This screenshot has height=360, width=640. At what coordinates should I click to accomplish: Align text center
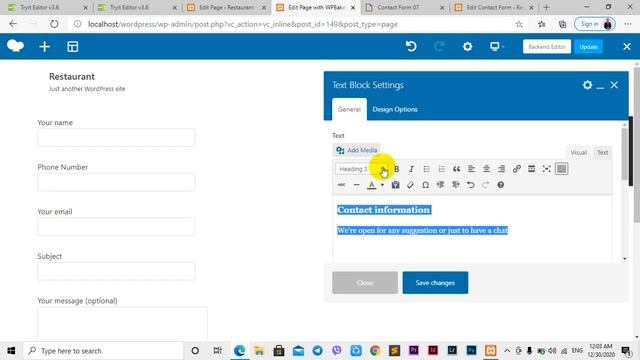[487, 169]
